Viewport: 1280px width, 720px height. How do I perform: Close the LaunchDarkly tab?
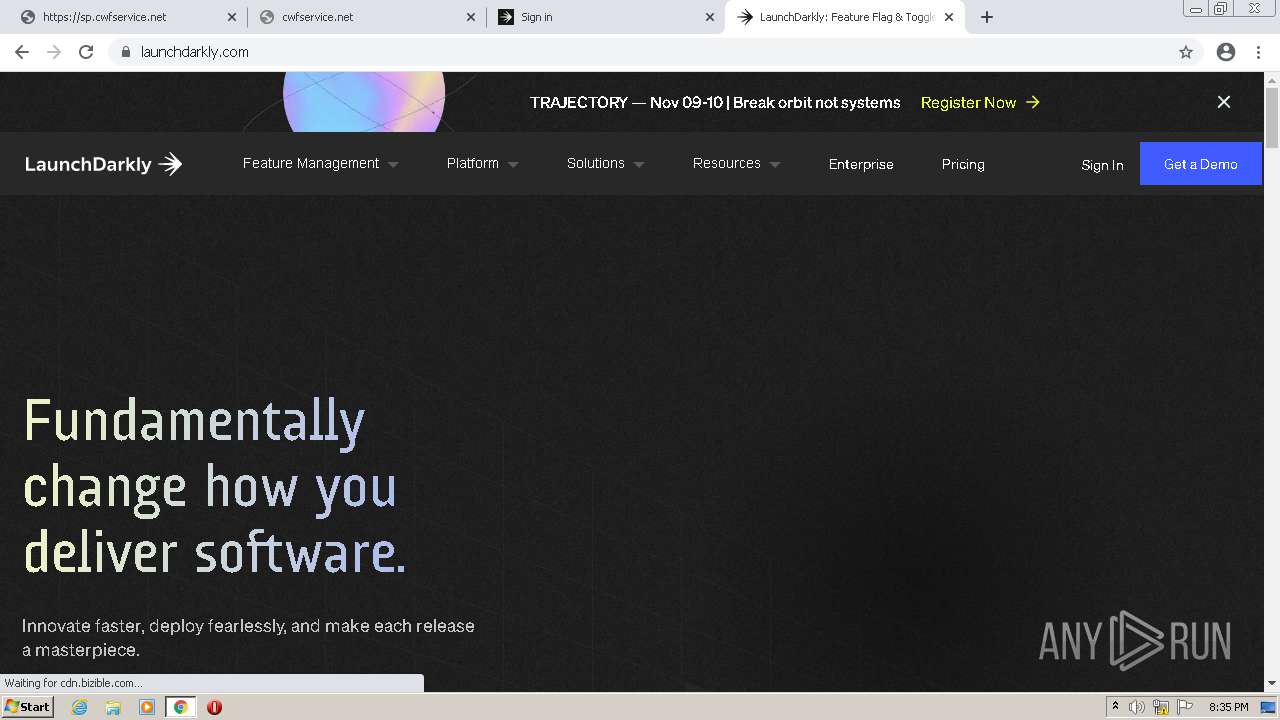pyautogui.click(x=949, y=17)
